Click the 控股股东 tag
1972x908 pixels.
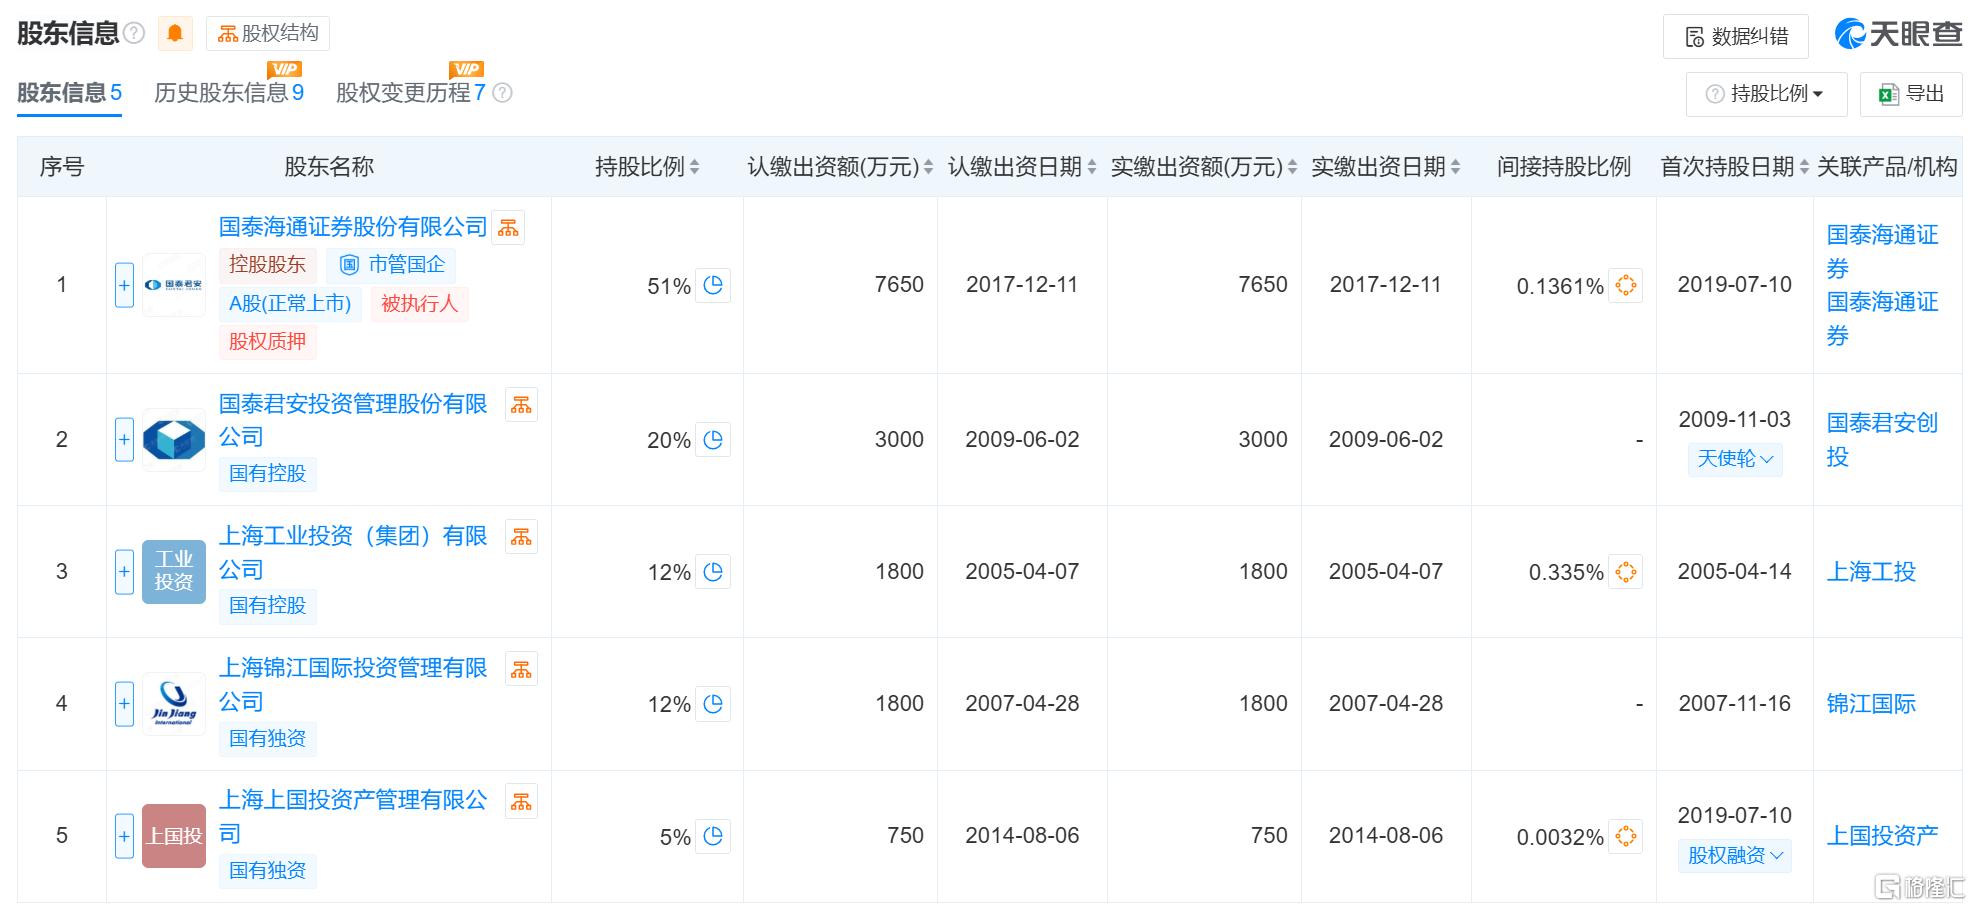pos(267,265)
